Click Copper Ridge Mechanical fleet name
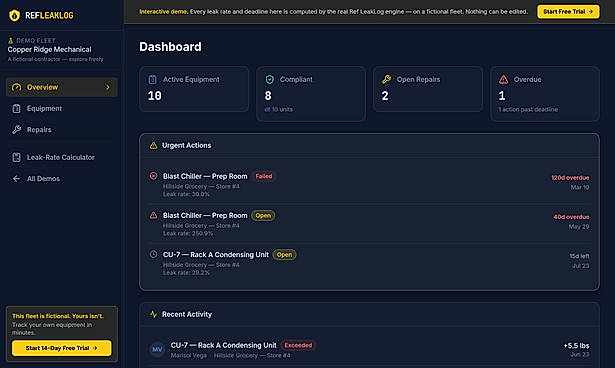Image resolution: width=615 pixels, height=368 pixels. pos(49,49)
